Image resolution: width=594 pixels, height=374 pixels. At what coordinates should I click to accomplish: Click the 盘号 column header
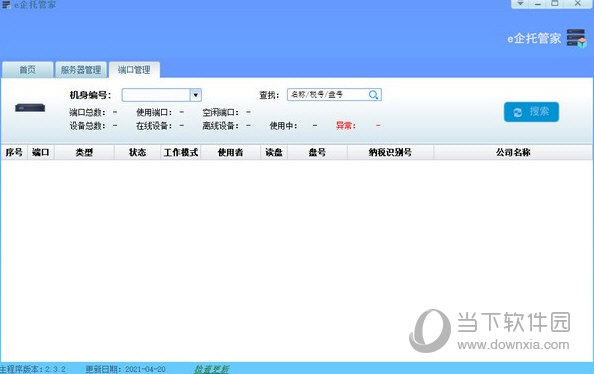317,152
